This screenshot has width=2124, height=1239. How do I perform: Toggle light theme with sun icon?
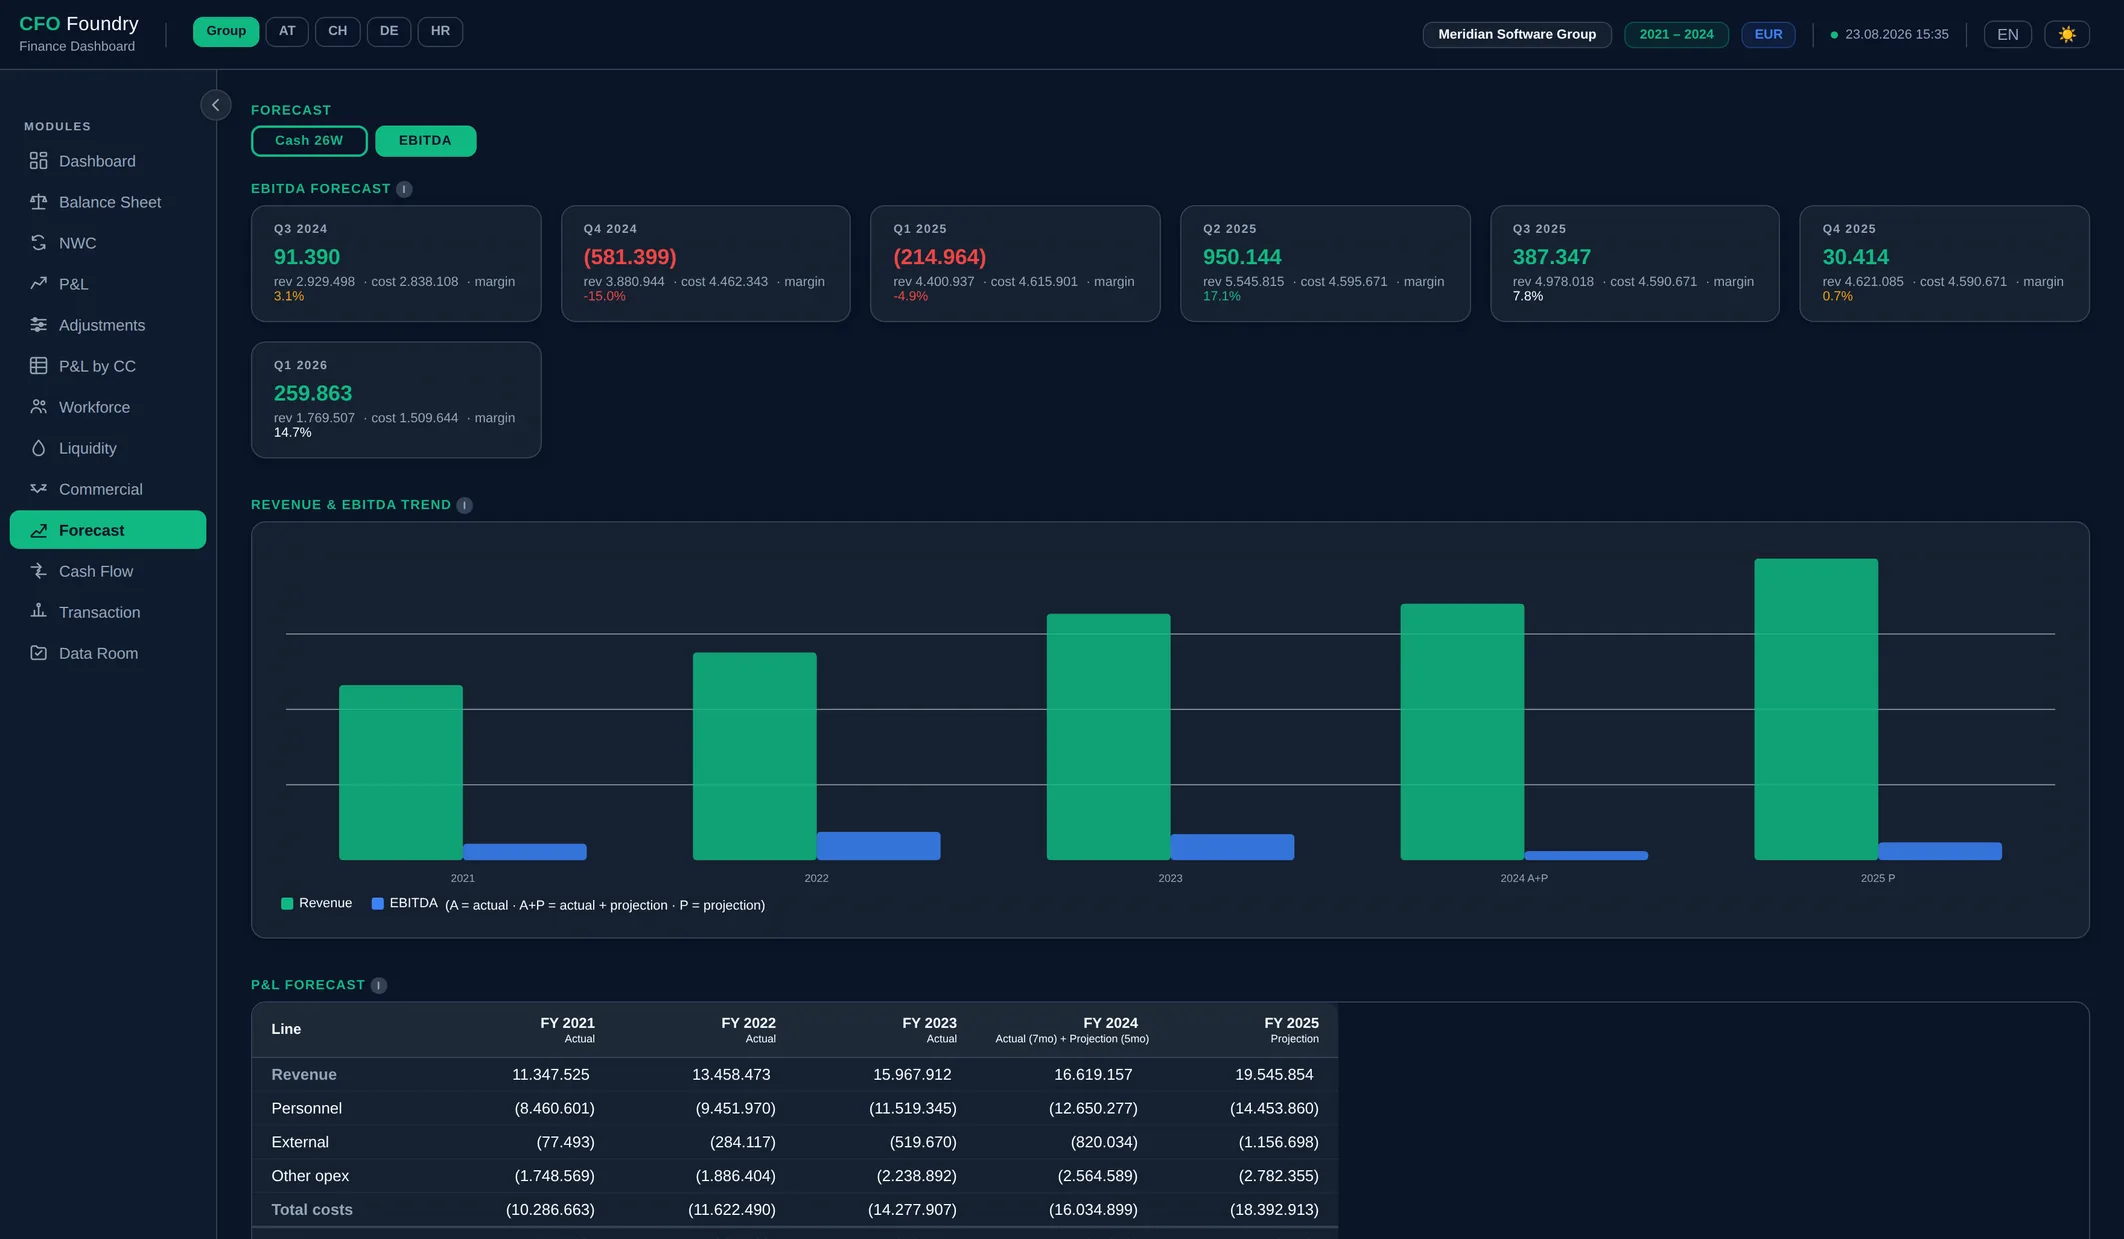pos(2066,34)
